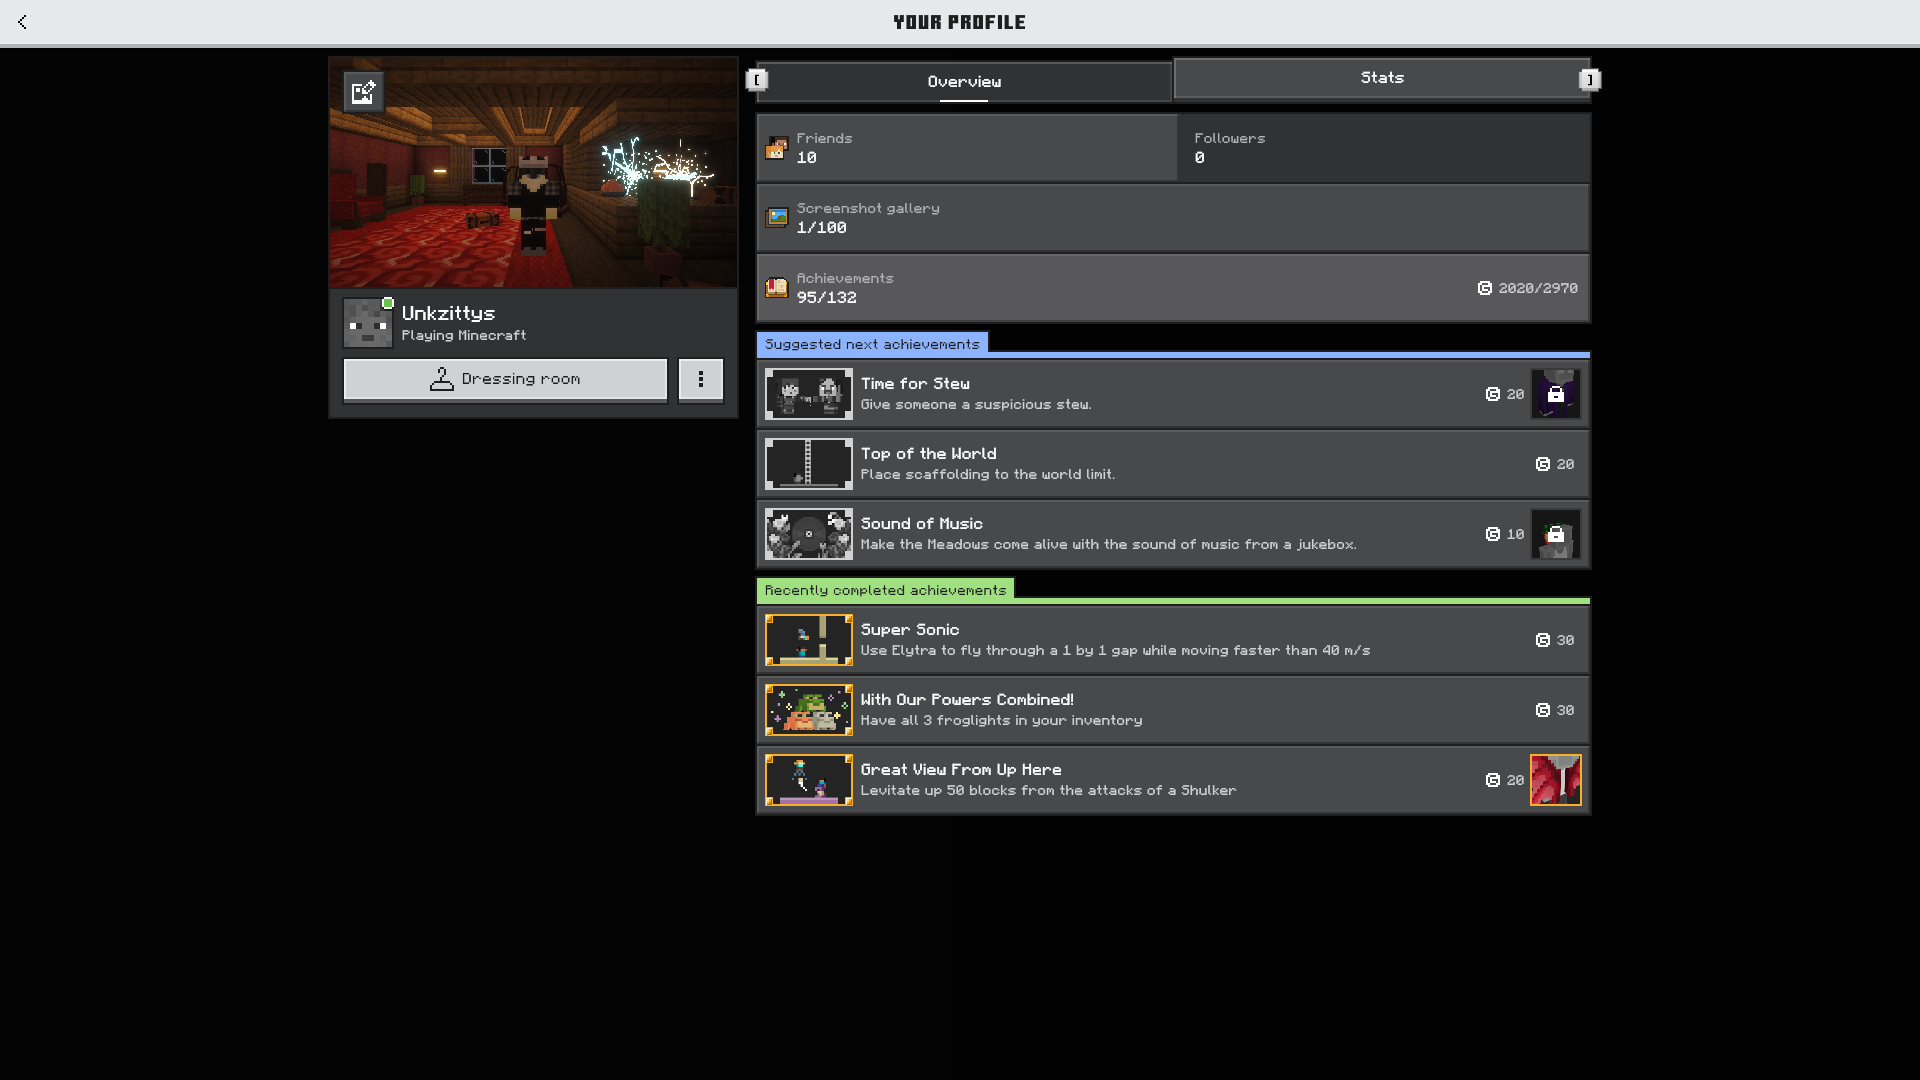Click the Super Sonic achievement thumbnail
This screenshot has height=1080, width=1920.
click(x=808, y=640)
